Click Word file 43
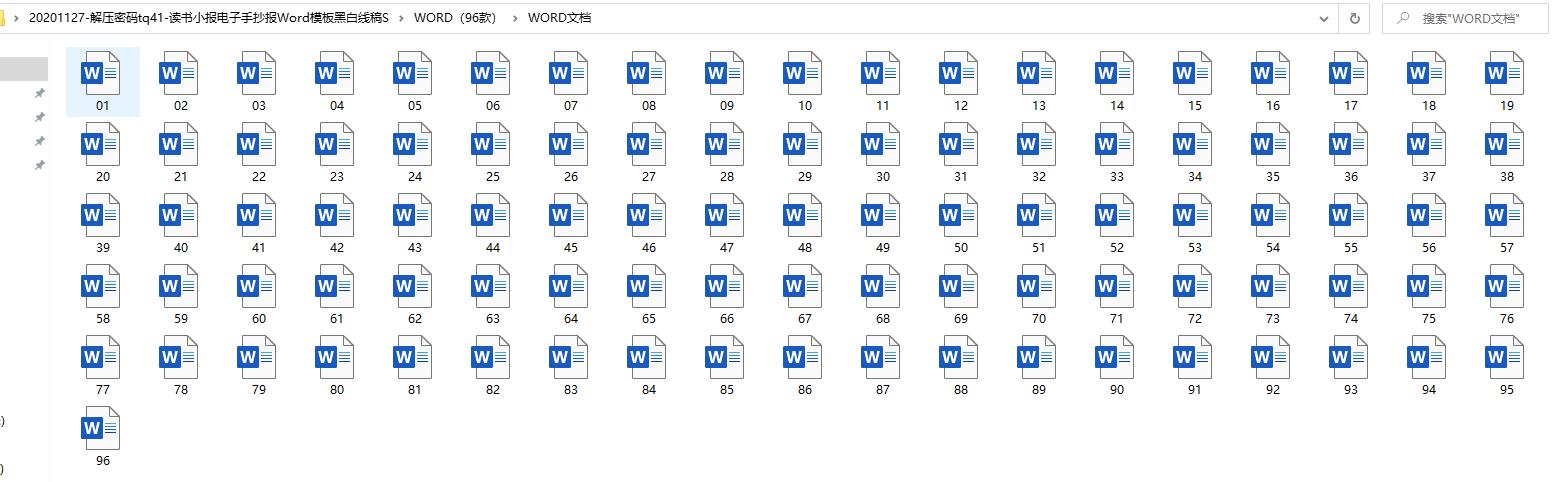 tap(413, 215)
